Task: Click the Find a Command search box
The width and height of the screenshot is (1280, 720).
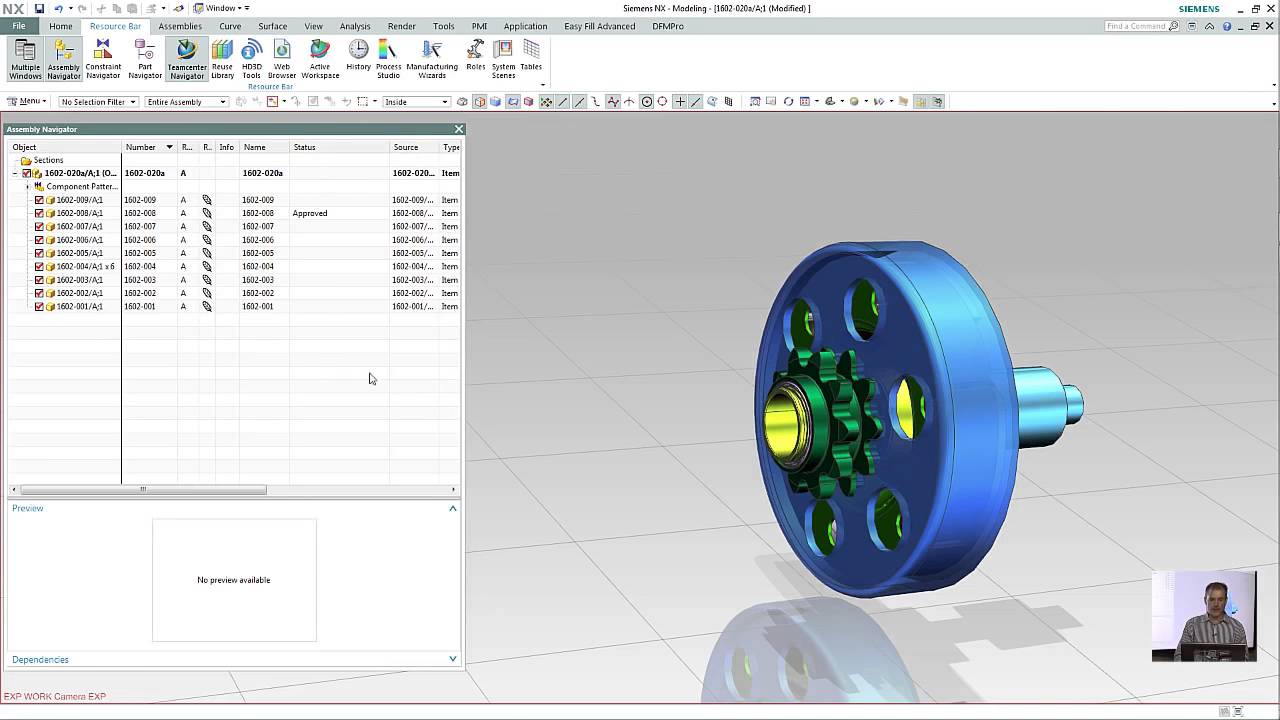Action: coord(1143,26)
